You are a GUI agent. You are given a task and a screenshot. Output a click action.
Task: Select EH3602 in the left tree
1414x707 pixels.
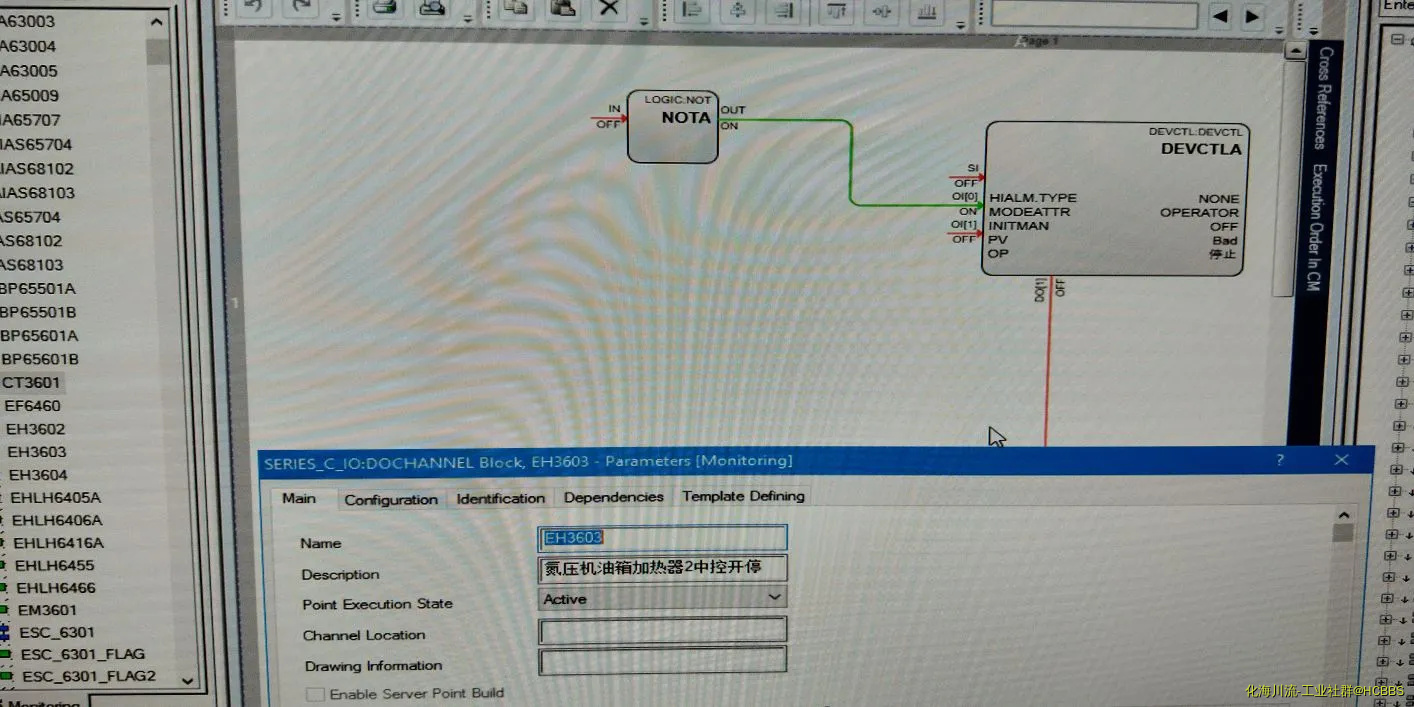click(35, 429)
